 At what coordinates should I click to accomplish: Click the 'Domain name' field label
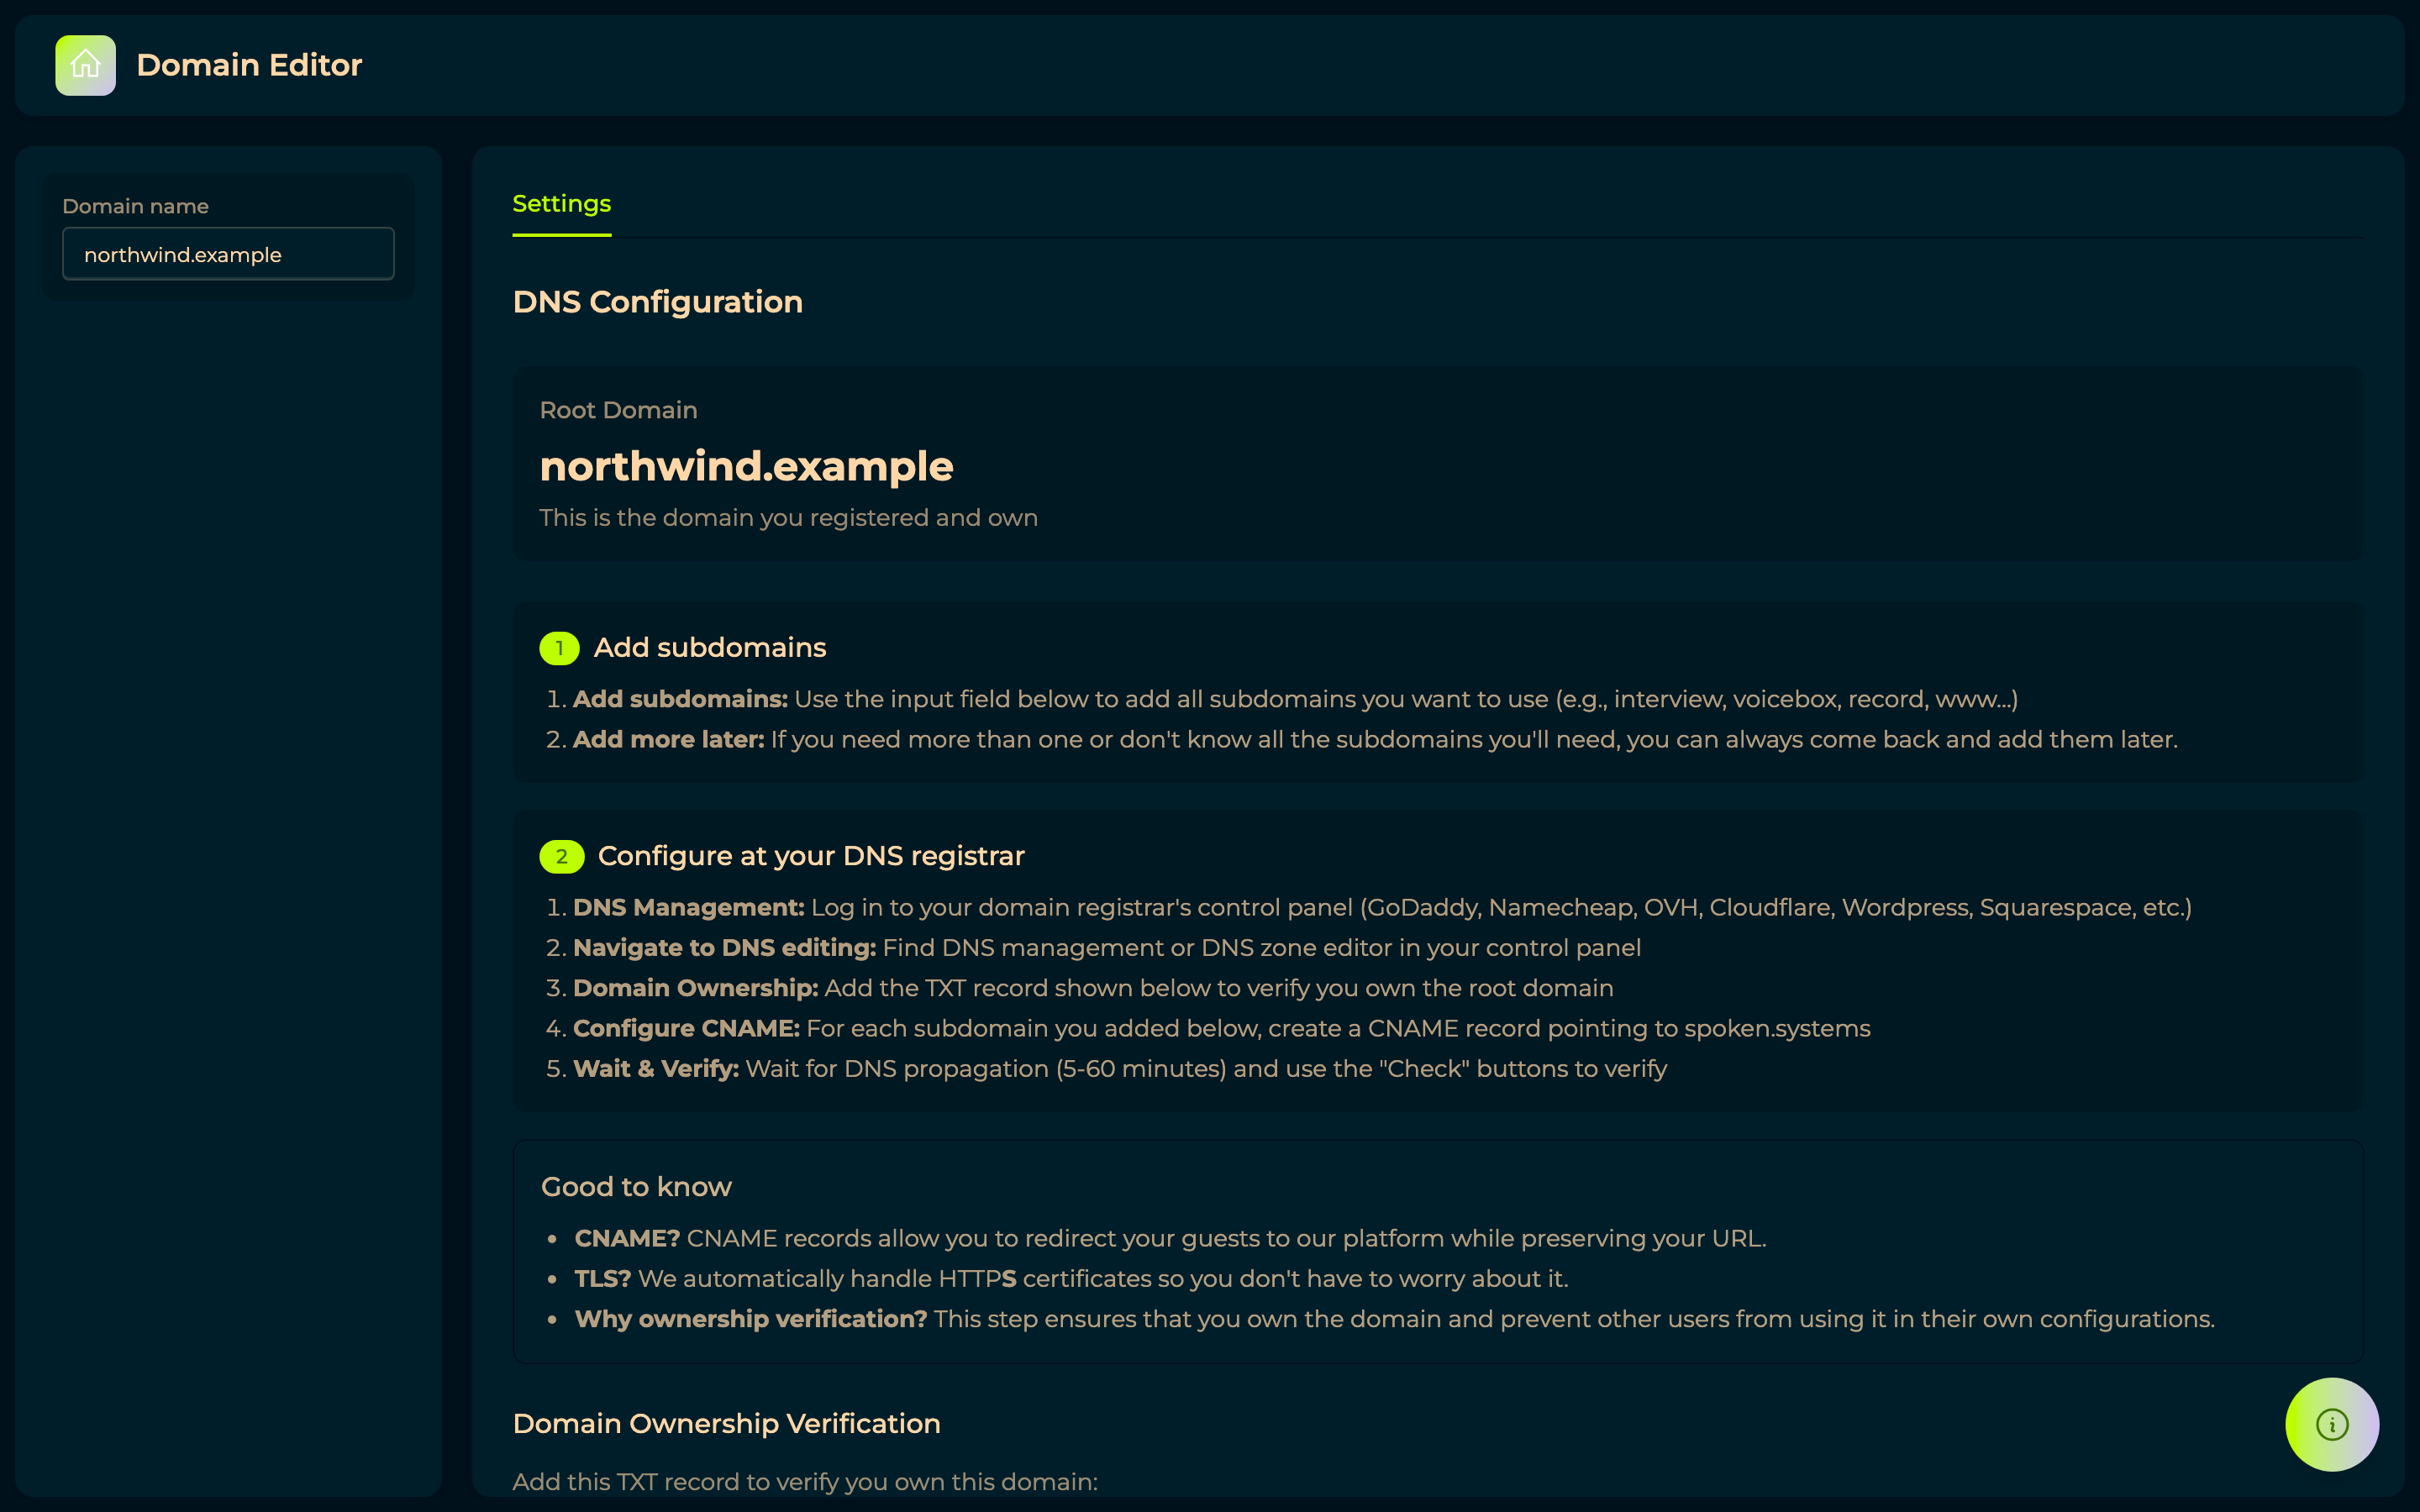tap(135, 206)
